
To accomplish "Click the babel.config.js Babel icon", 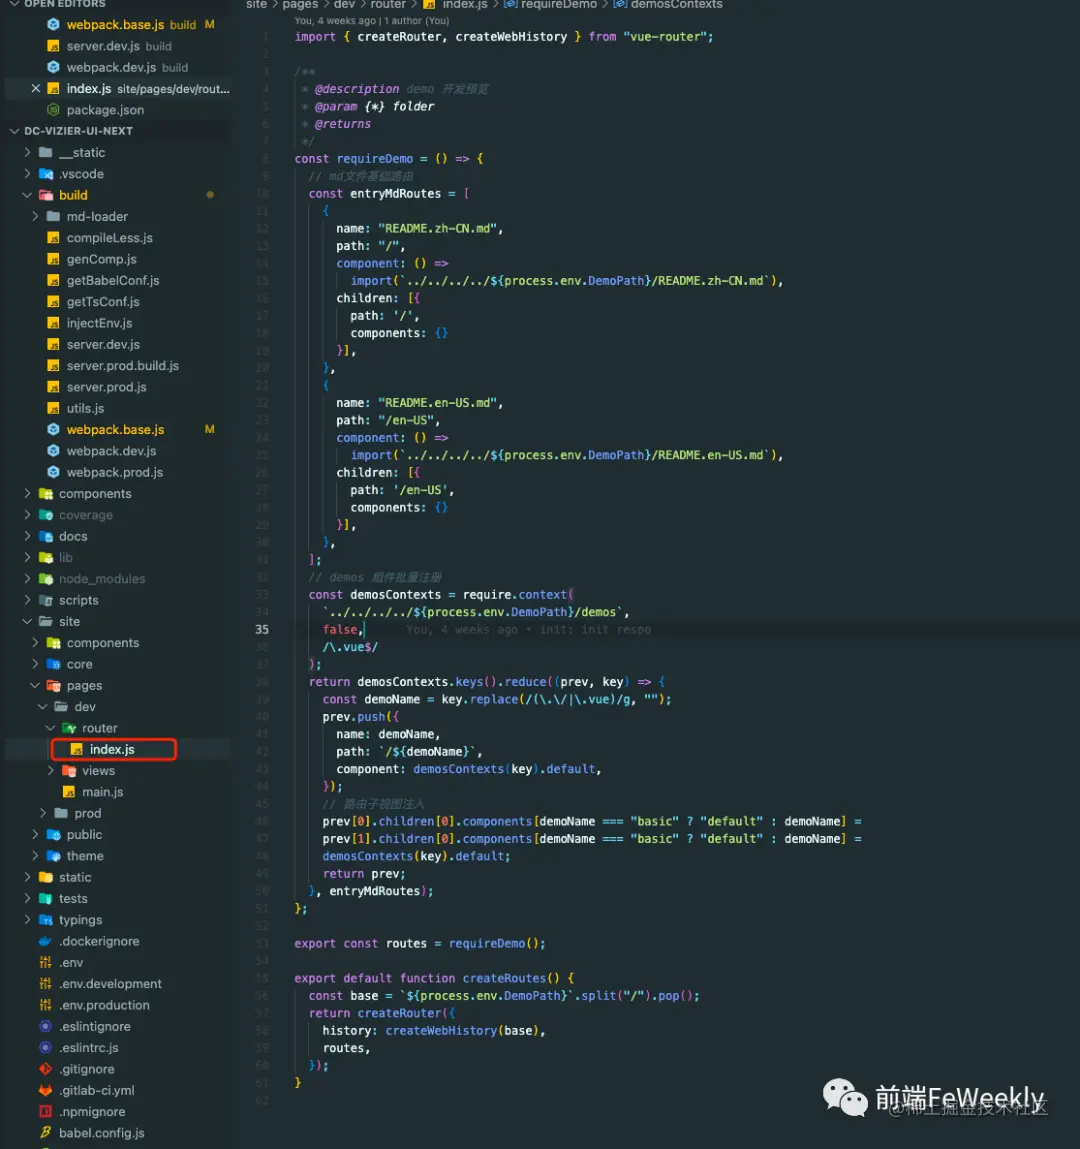I will click(45, 1132).
